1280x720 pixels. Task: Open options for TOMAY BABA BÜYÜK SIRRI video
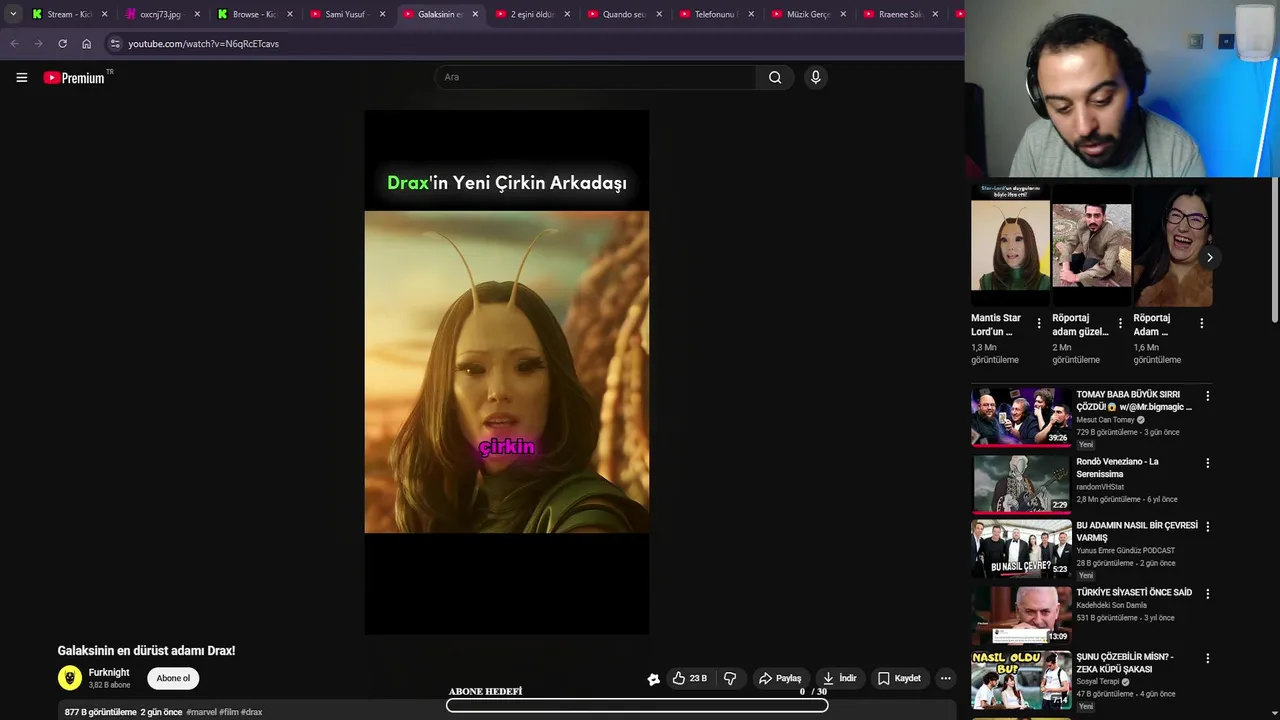1207,396
